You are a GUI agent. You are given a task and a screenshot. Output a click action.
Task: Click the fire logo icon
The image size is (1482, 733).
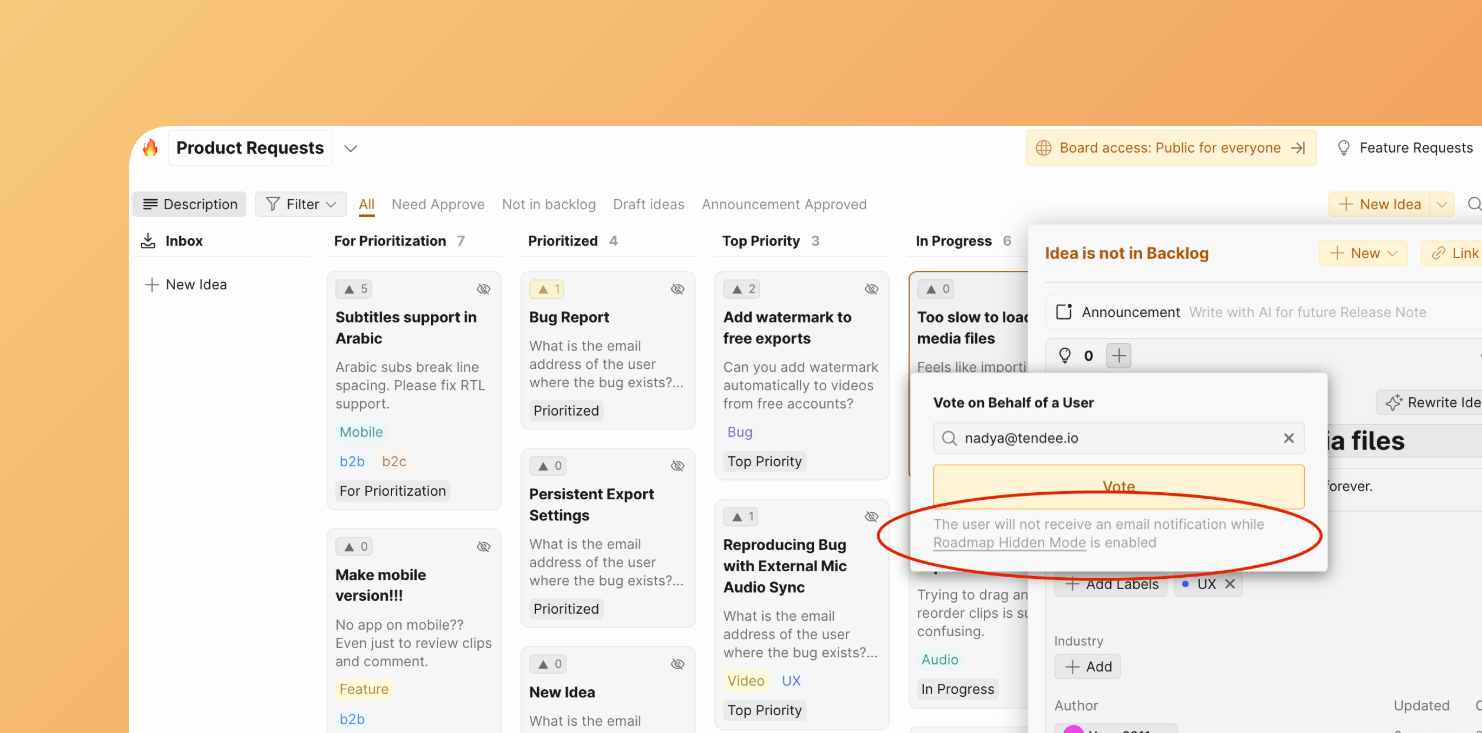point(150,148)
